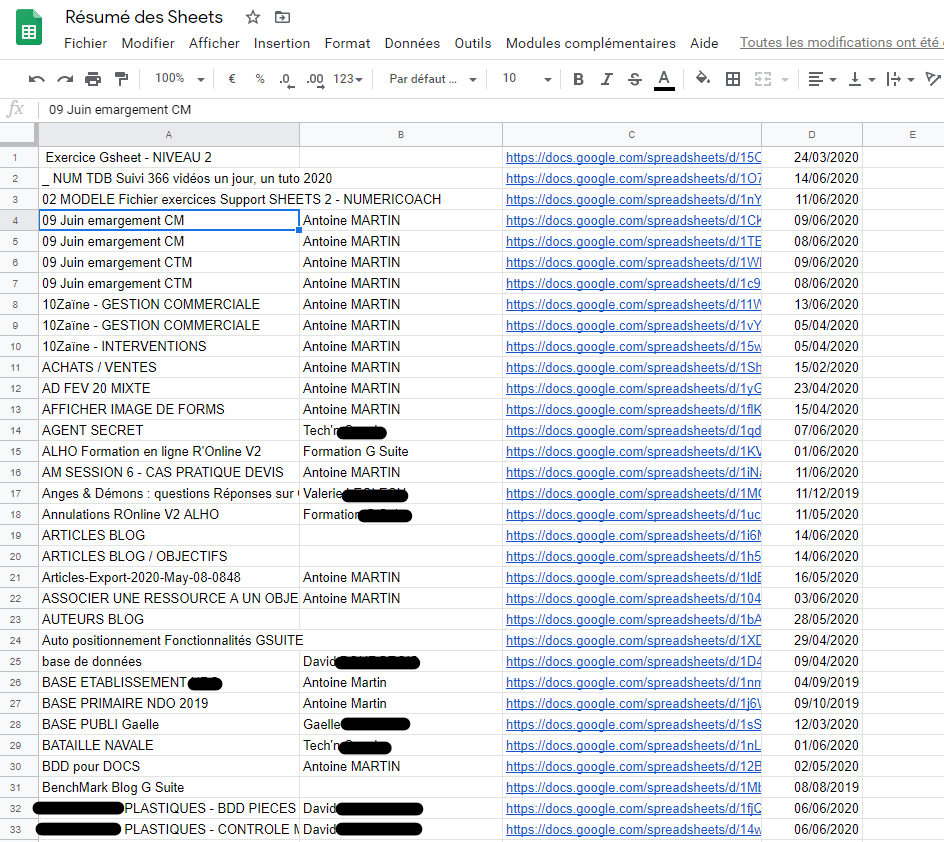Open vertical align dropdown
The height and width of the screenshot is (842, 944).
click(862, 79)
